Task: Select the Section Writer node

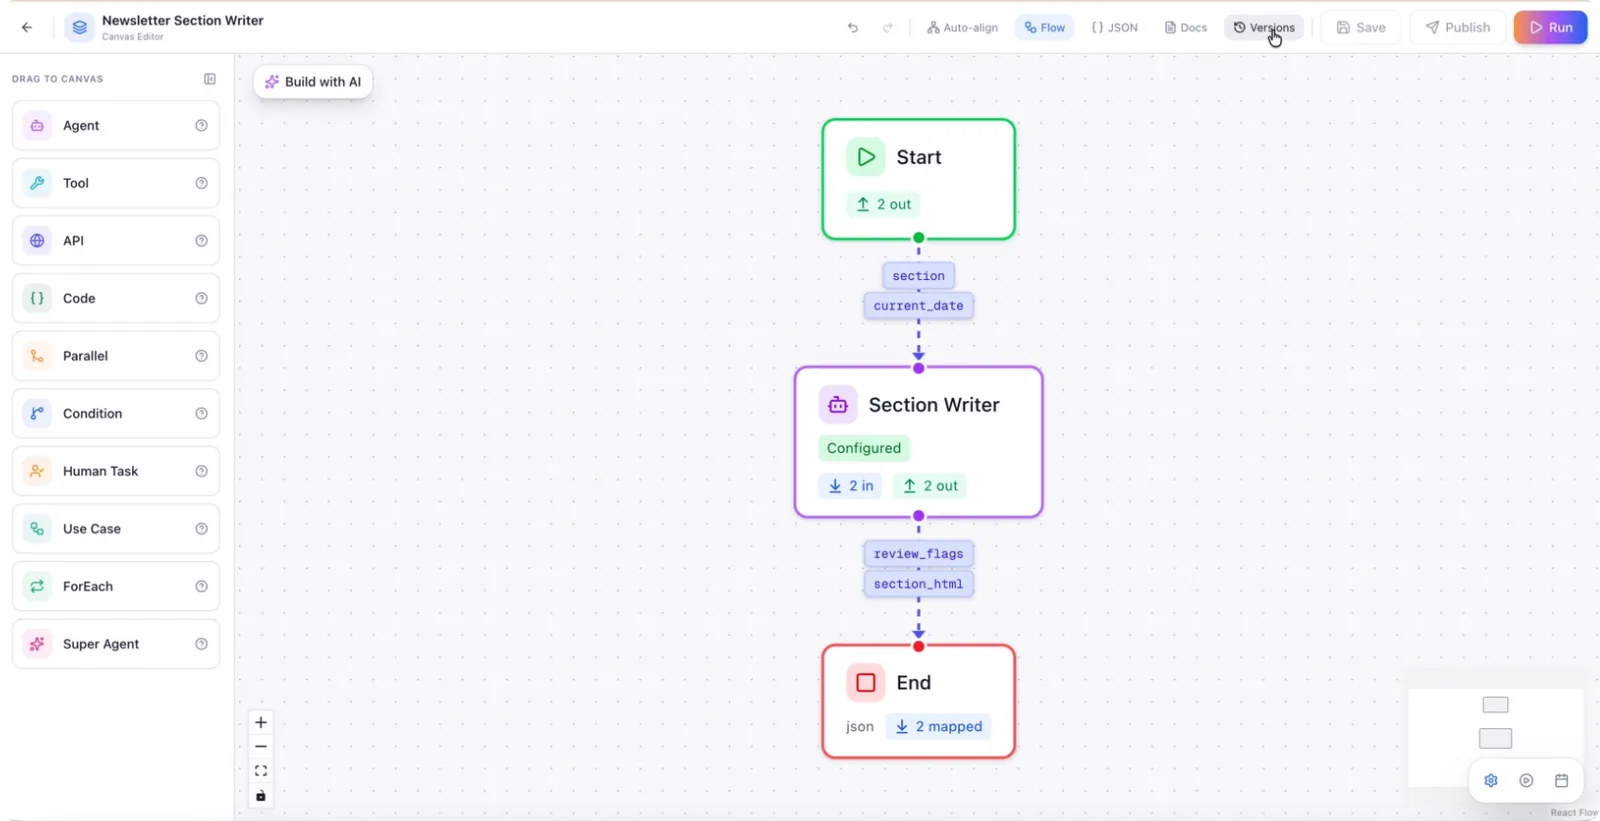Action: tap(918, 442)
